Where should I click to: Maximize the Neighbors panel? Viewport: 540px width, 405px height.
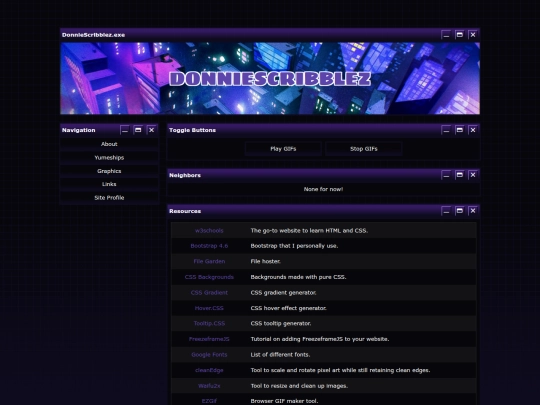(x=459, y=175)
